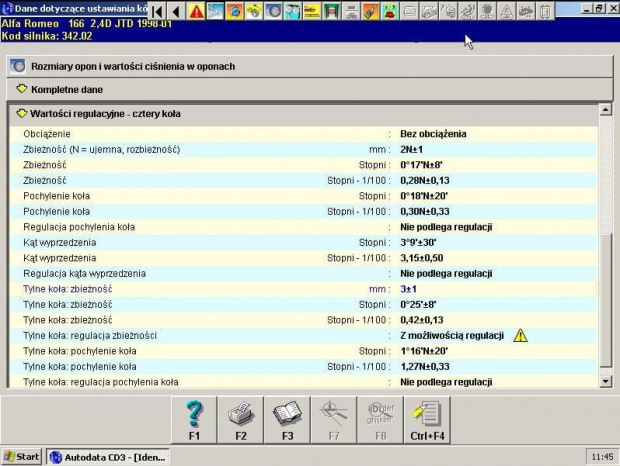This screenshot has width=620, height=466.
Task: Click the value 3±1
Action: tap(408, 289)
